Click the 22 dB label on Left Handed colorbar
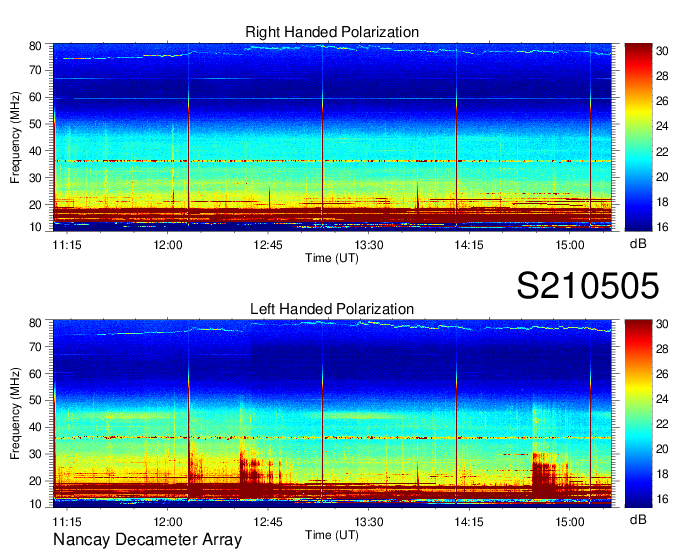680x552 pixels. point(662,424)
